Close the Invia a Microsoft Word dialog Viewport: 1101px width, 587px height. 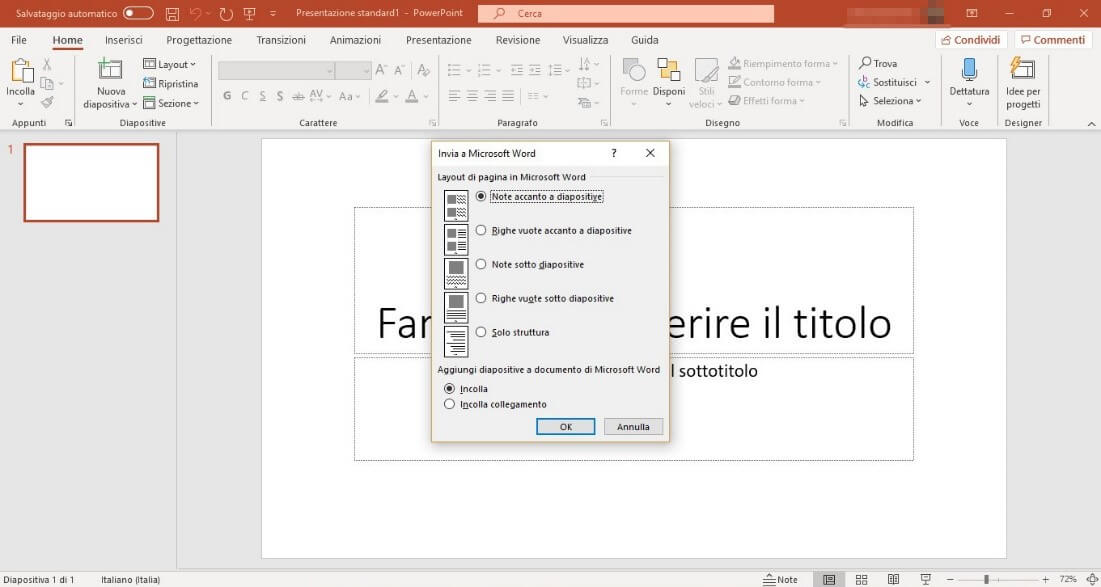tap(650, 153)
